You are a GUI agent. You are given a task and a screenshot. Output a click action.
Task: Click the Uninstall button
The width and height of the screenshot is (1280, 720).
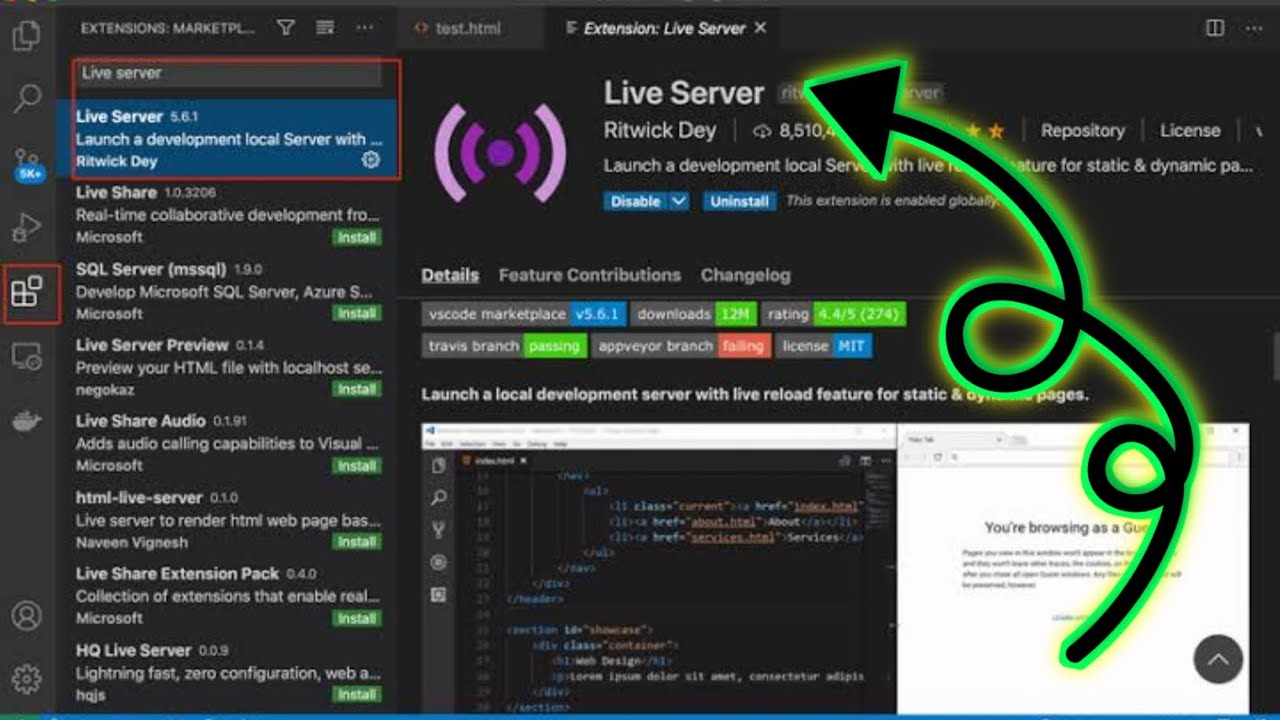tap(739, 201)
